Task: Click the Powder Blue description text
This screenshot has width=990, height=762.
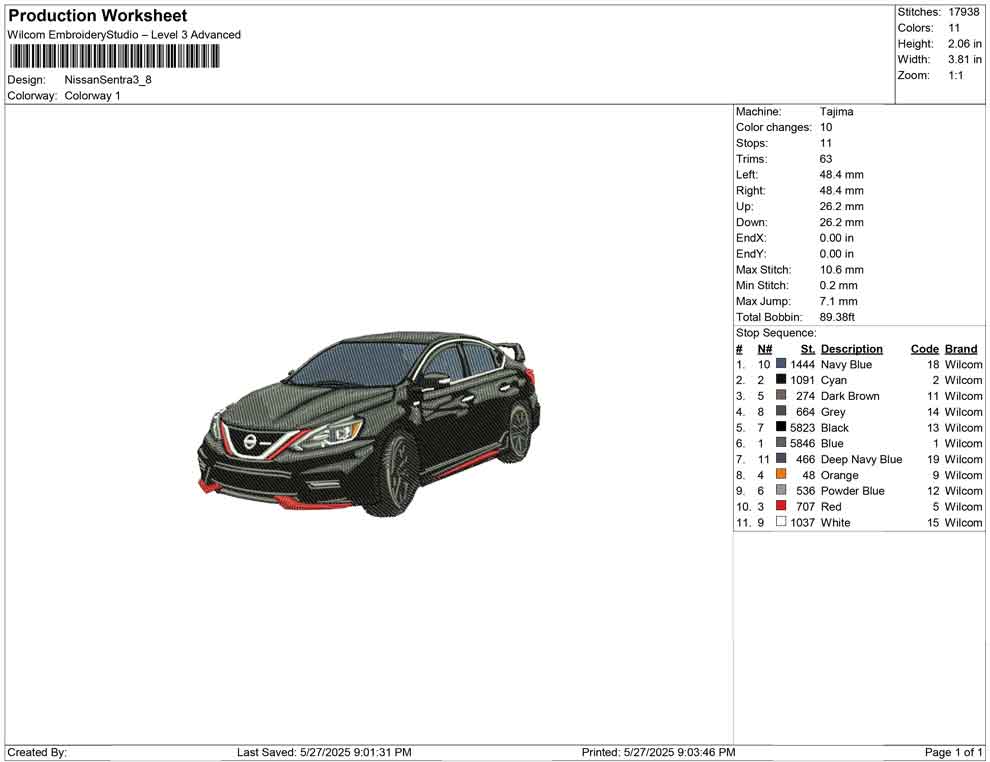Action: pyautogui.click(x=852, y=491)
